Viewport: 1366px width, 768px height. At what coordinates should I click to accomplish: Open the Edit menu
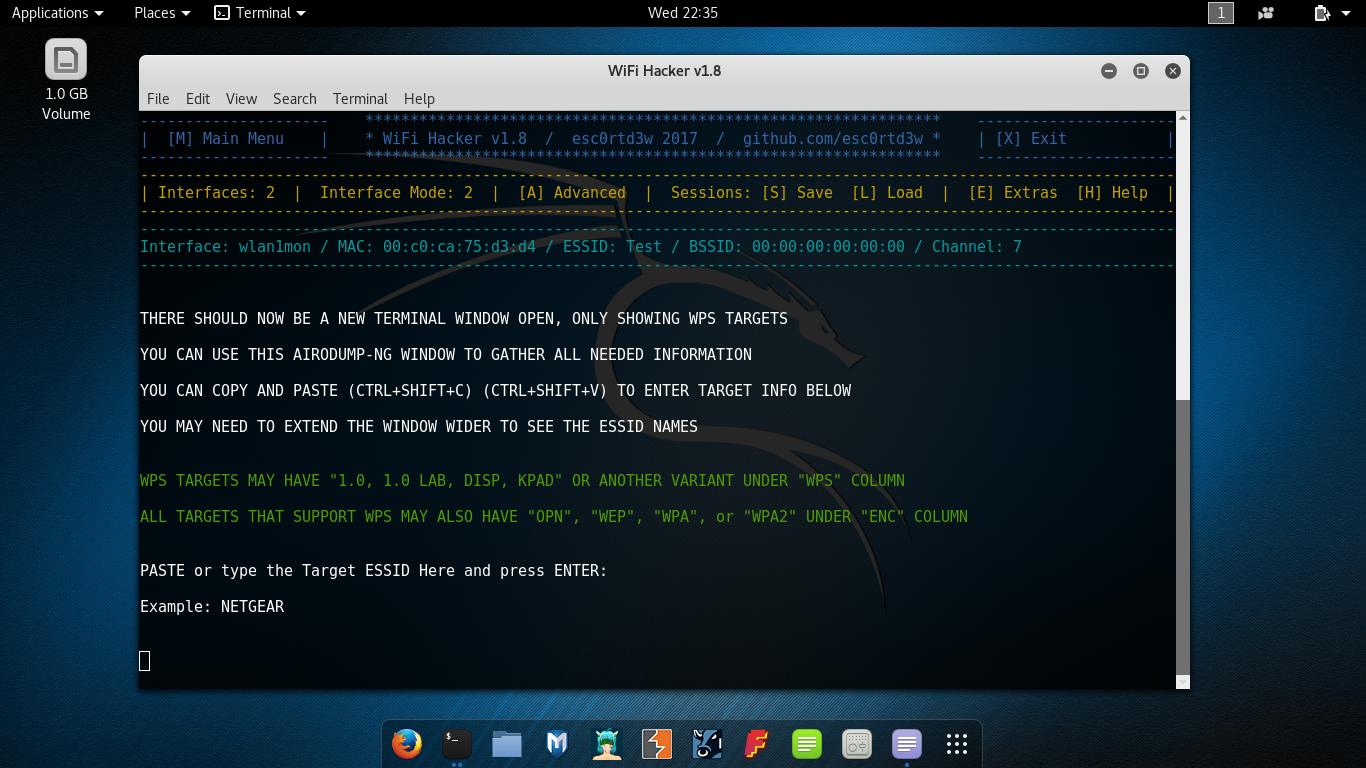198,99
